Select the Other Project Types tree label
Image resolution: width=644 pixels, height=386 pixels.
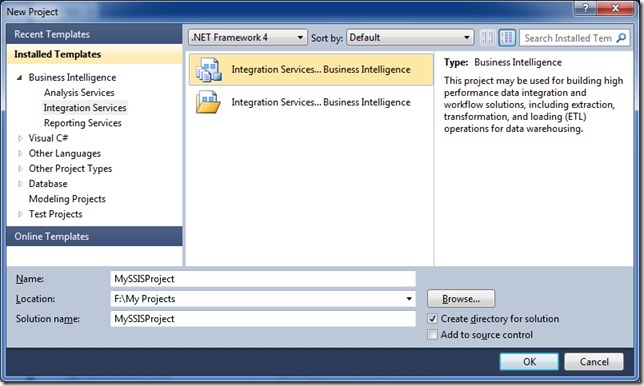(x=70, y=169)
